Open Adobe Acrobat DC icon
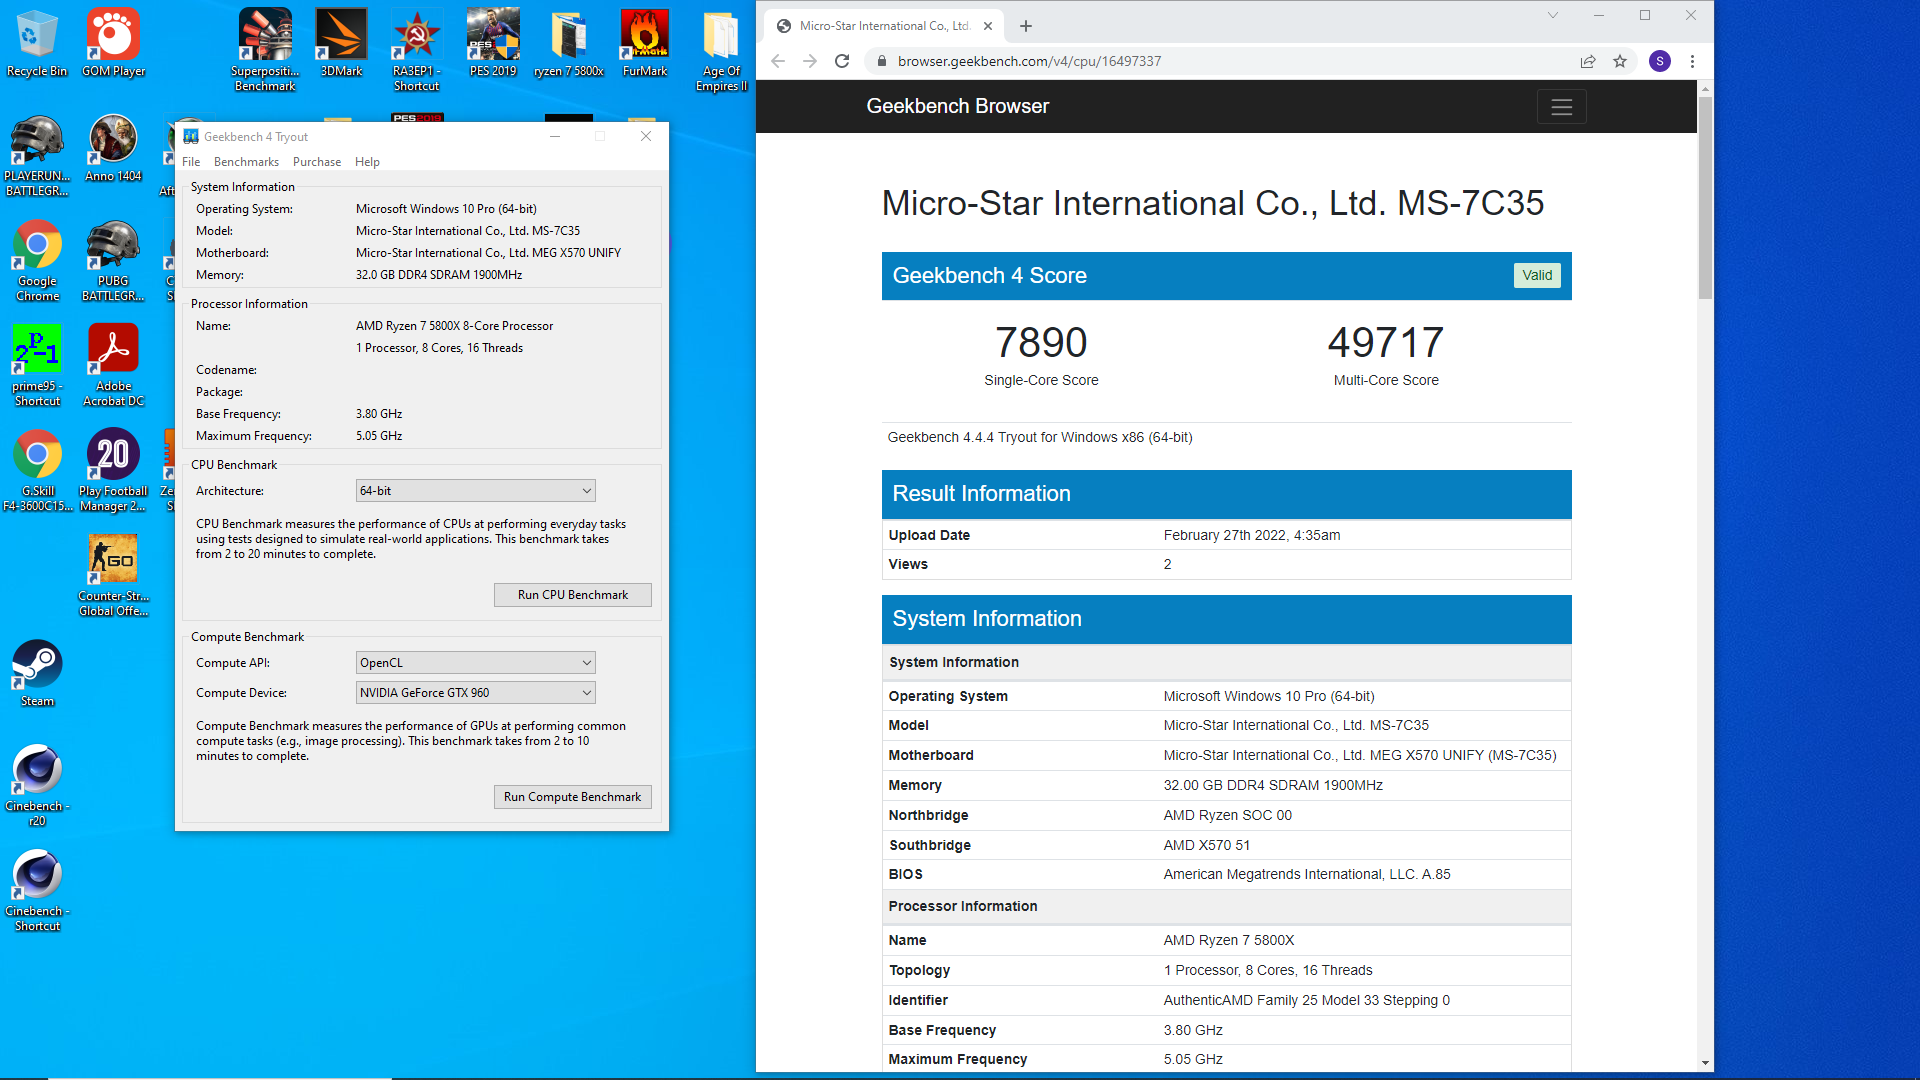The width and height of the screenshot is (1920, 1080). 113,365
